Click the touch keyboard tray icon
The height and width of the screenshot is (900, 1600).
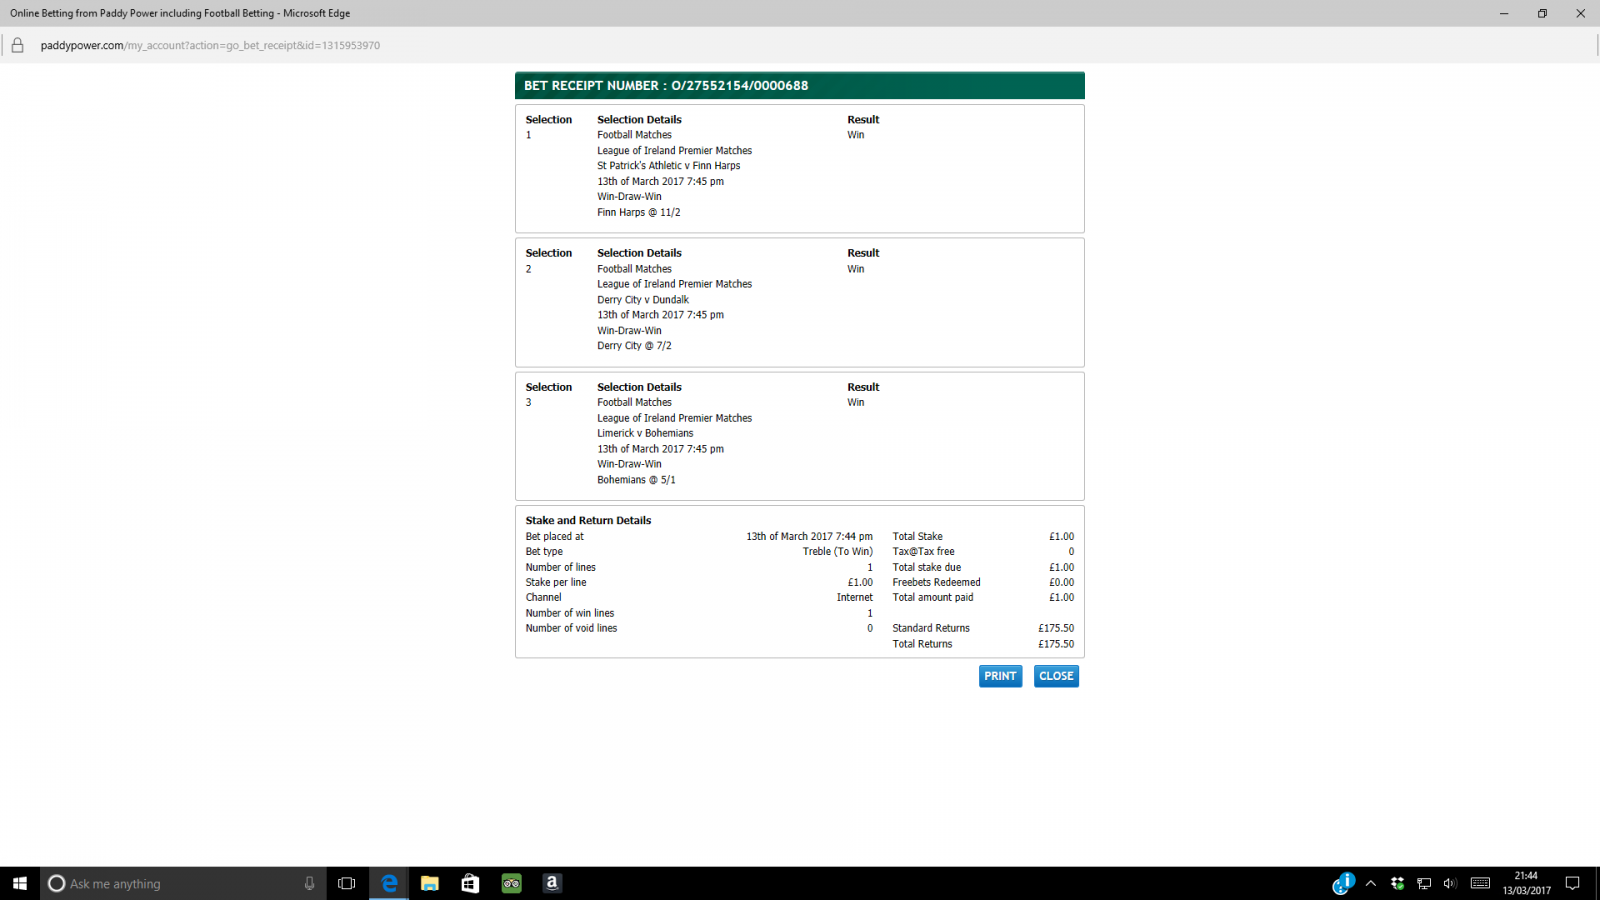[x=1481, y=883]
